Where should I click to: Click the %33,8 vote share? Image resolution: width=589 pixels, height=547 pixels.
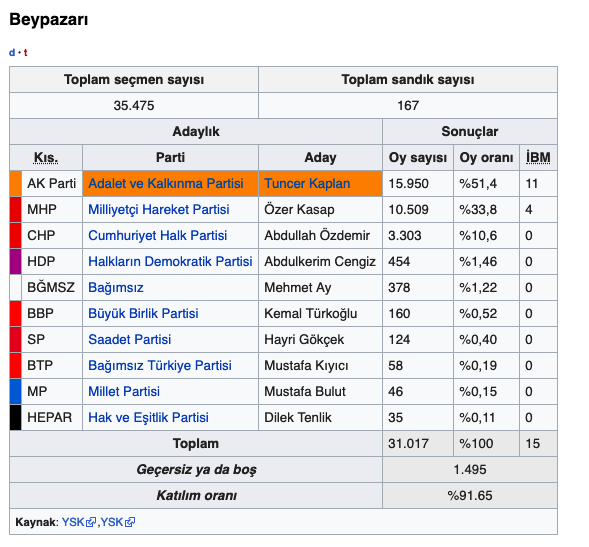(478, 209)
